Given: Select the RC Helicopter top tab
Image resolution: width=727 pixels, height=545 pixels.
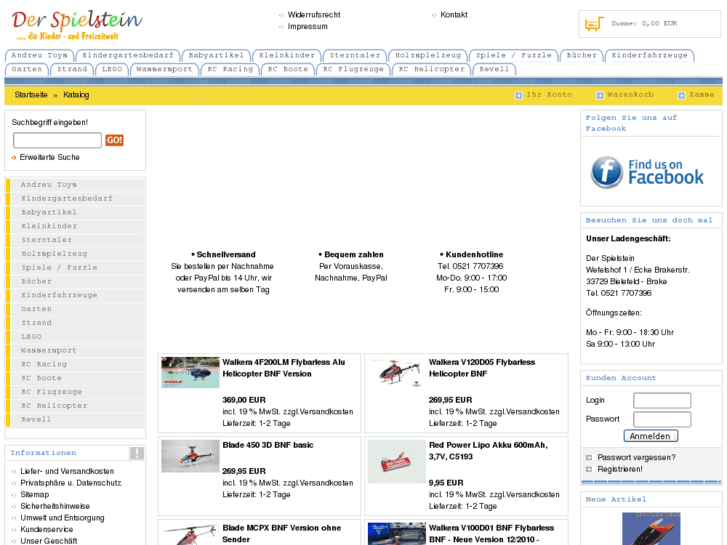Looking at the screenshot, I should 432,69.
